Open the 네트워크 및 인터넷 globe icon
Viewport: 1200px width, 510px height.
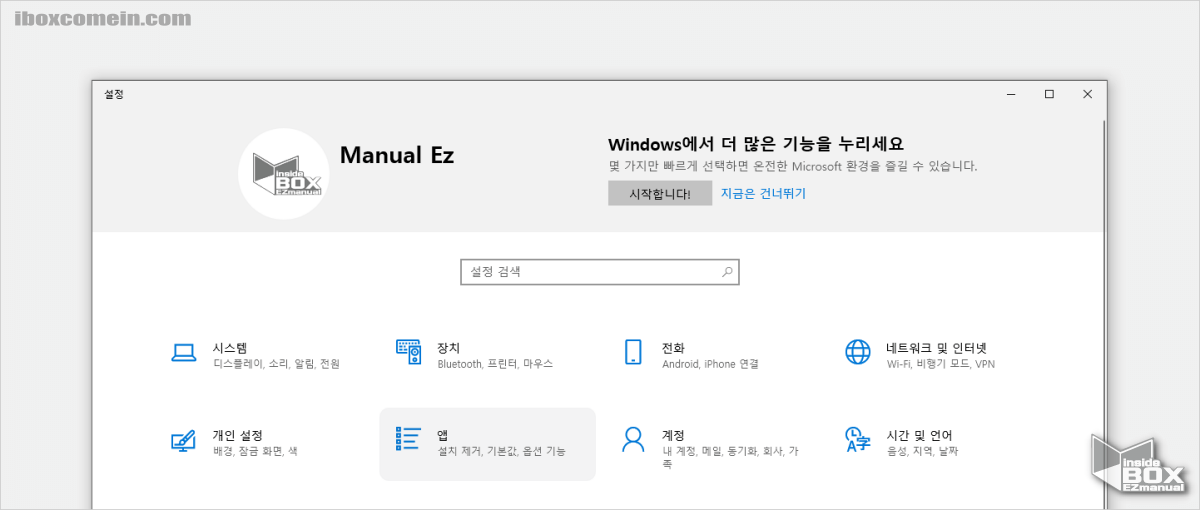[x=858, y=352]
